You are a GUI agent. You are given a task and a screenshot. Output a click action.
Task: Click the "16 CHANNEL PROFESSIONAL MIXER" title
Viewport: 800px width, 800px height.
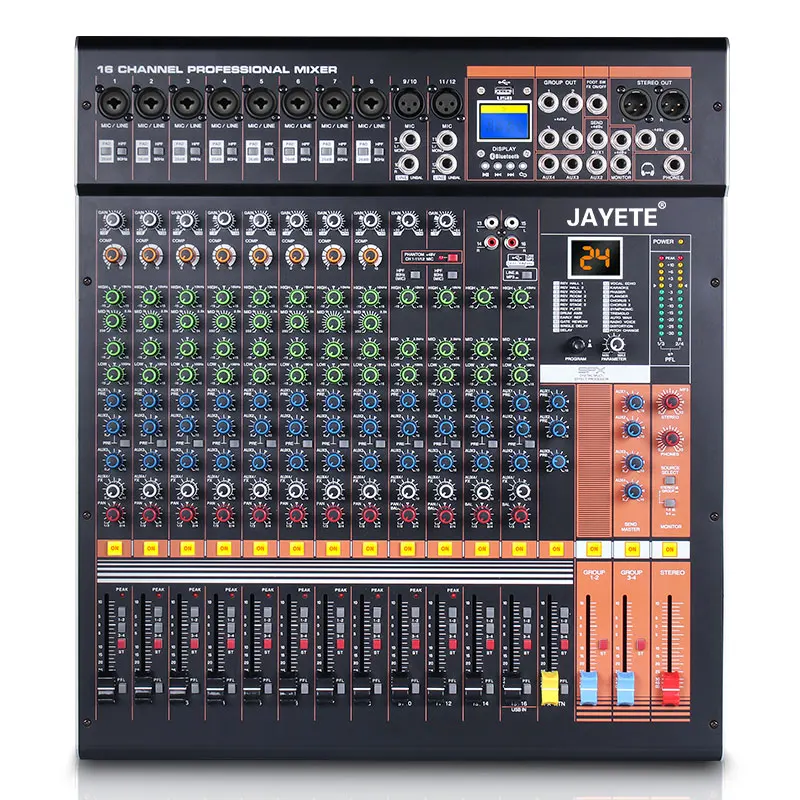(217, 69)
